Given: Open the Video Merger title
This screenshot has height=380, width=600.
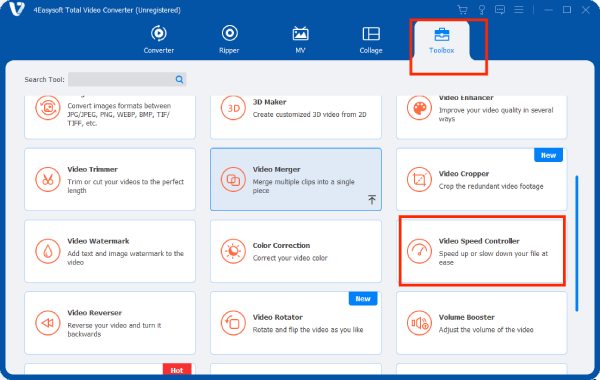Looking at the screenshot, I should [276, 169].
